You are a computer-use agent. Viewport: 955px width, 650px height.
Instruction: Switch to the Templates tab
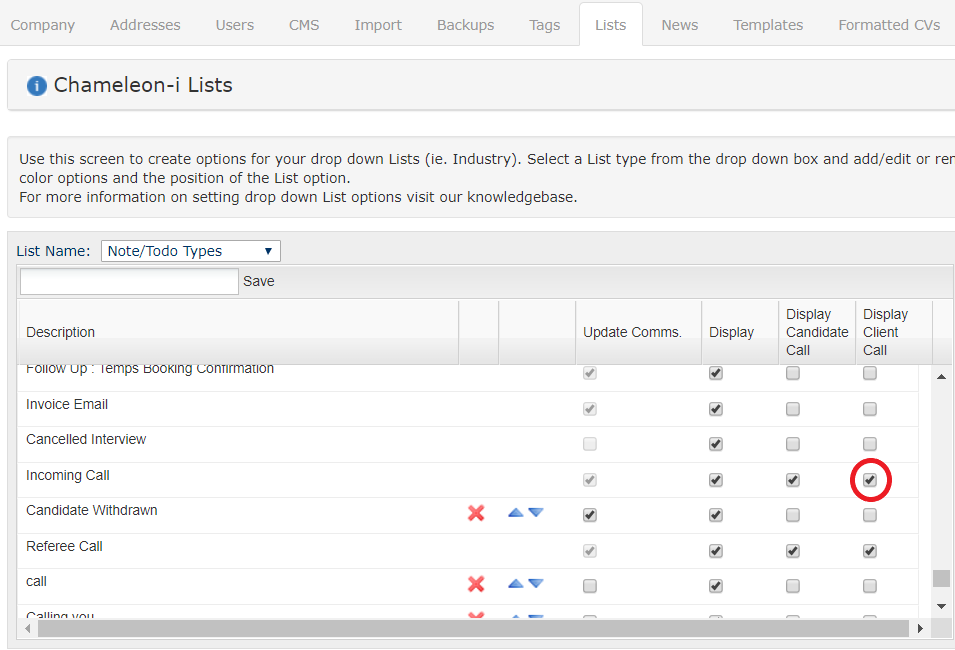pos(768,25)
